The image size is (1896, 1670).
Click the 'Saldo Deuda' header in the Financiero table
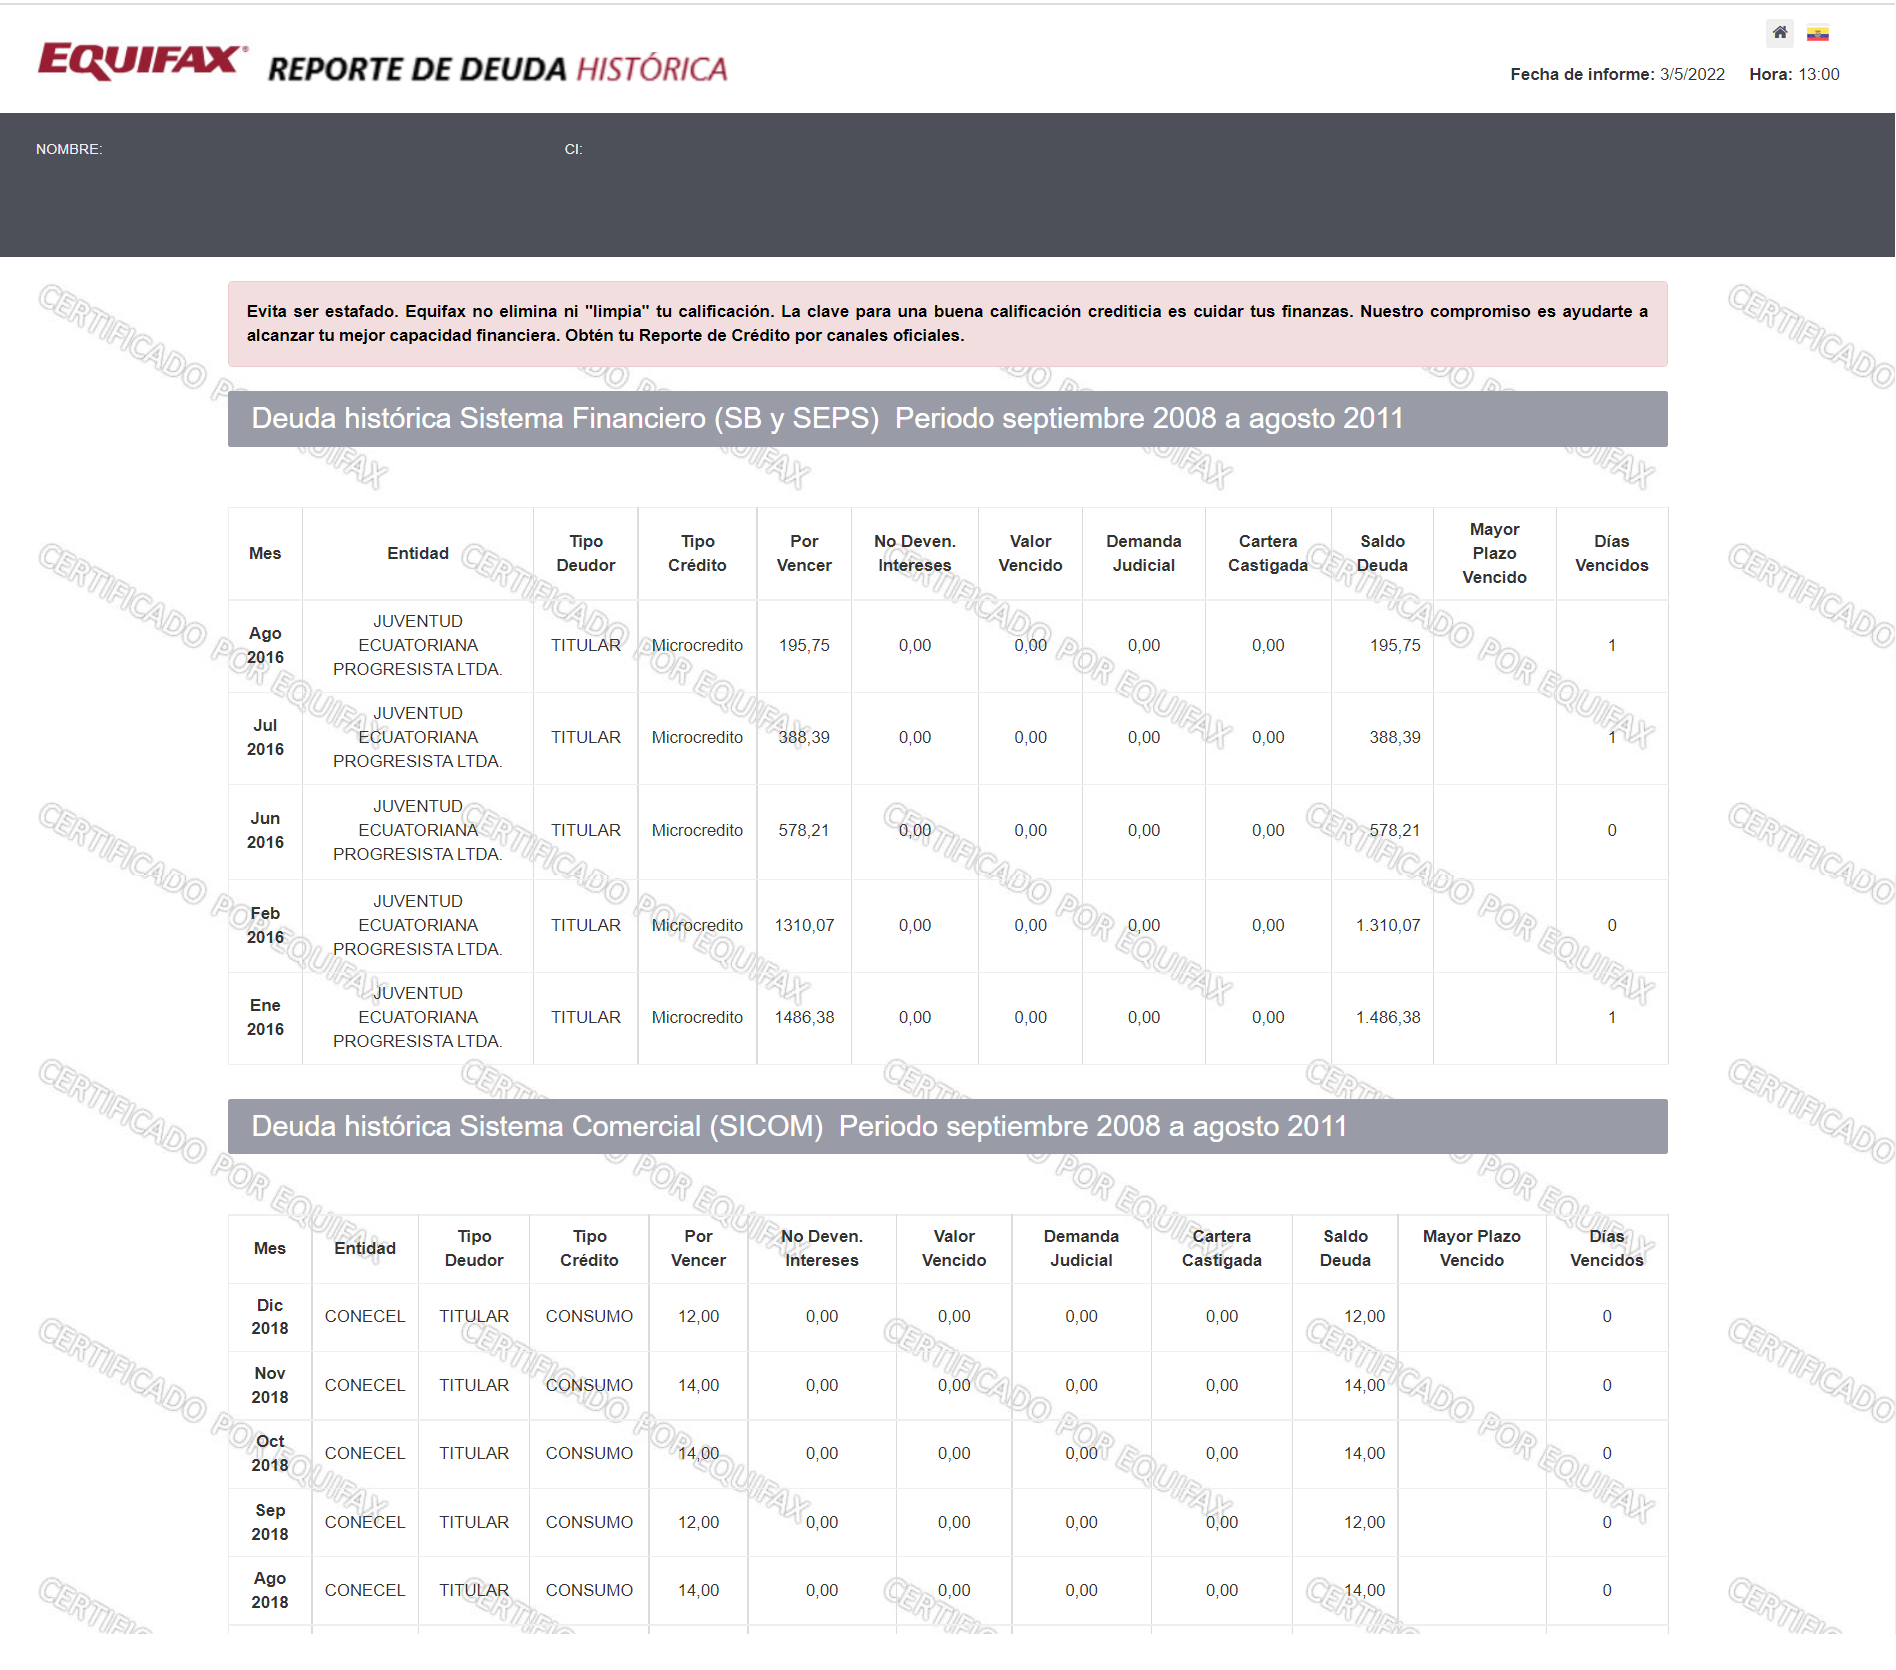point(1382,553)
